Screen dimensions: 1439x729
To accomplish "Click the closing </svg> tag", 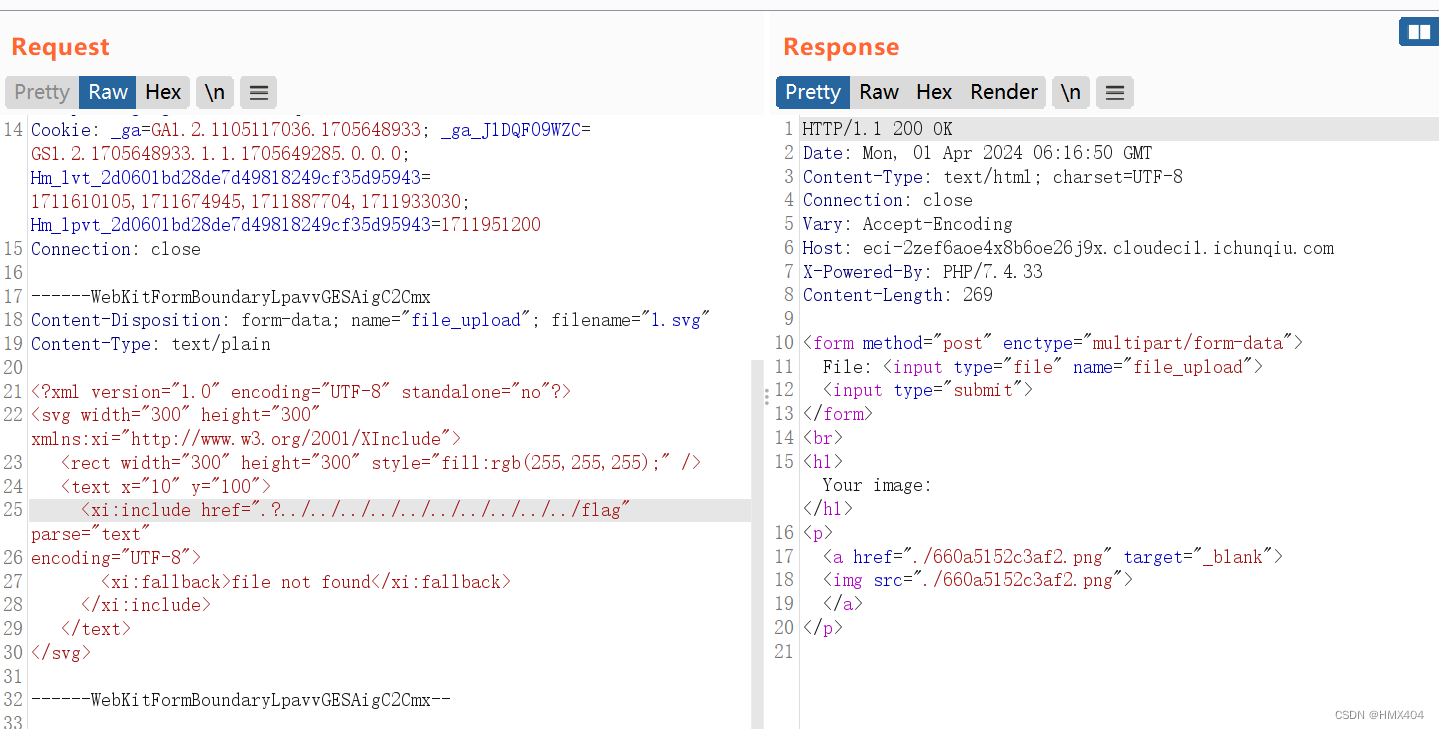I will point(61,653).
